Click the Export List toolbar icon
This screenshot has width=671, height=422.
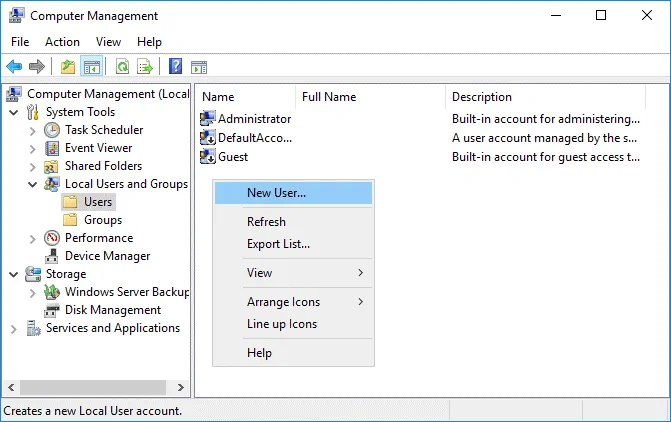[145, 67]
